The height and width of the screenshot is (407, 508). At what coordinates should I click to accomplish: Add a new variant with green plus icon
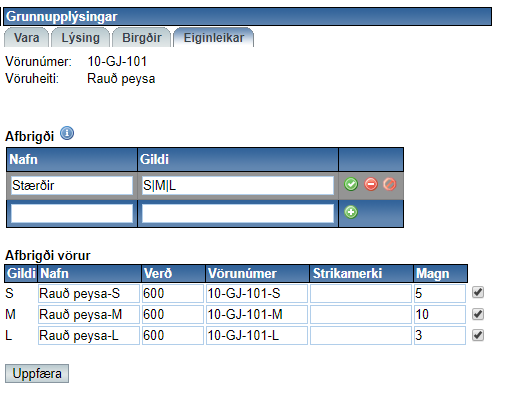pos(351,212)
